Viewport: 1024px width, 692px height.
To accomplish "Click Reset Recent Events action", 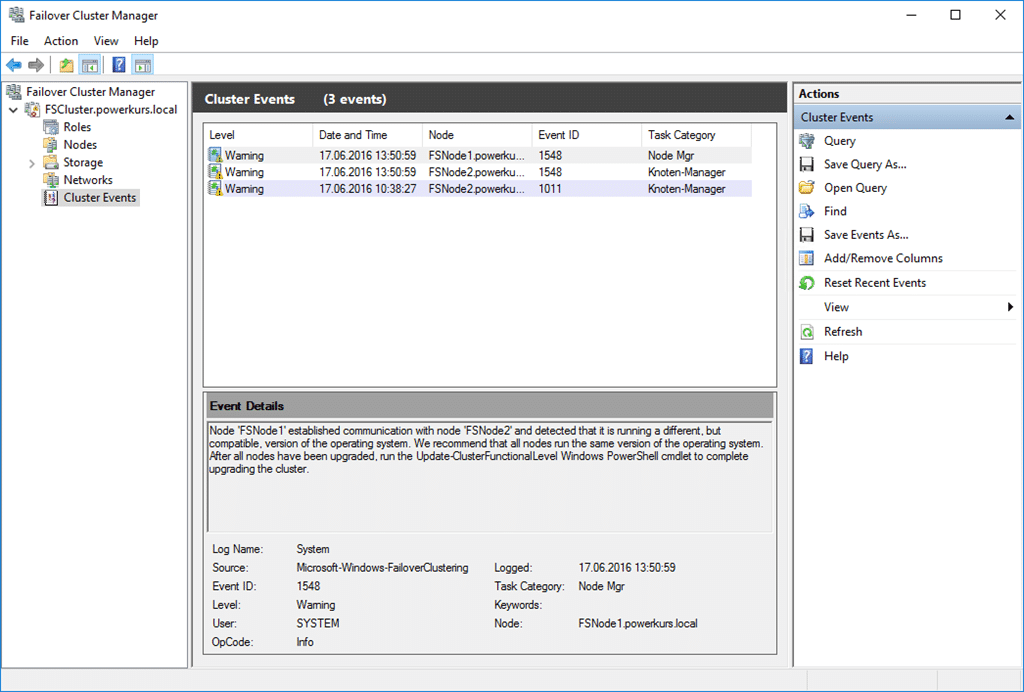I will [875, 283].
